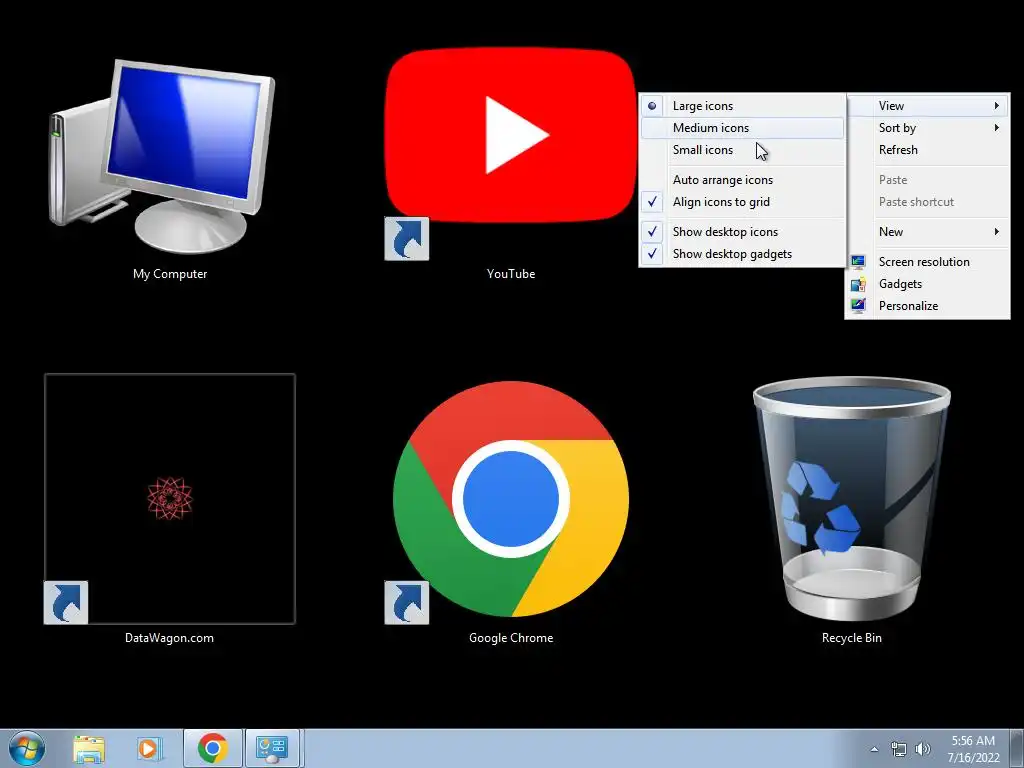Open Screen resolution from context menu

(x=927, y=262)
